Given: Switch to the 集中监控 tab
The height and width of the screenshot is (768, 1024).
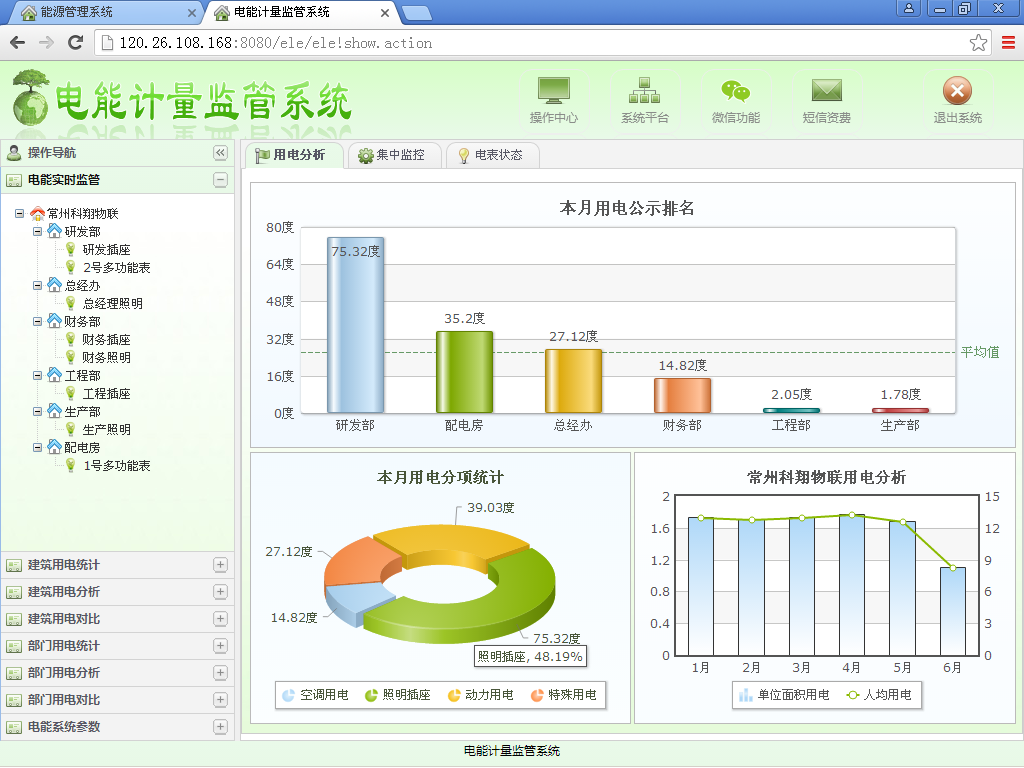Looking at the screenshot, I should click(394, 155).
